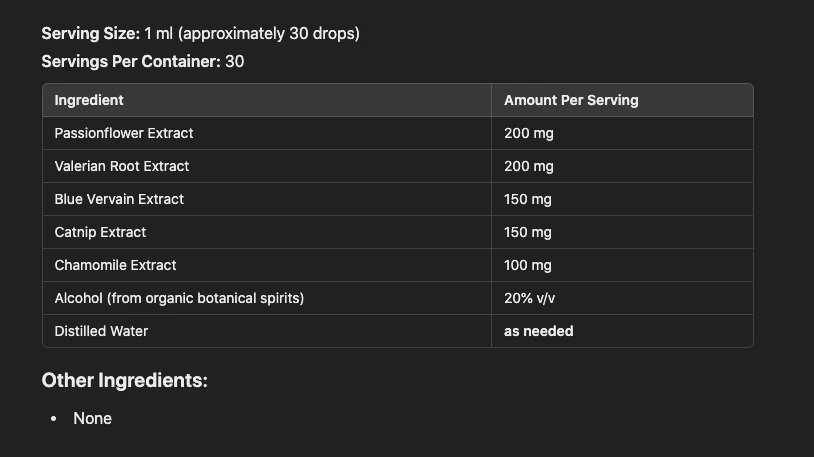This screenshot has width=814, height=457.
Task: Click the Other Ingredients heading
Action: click(125, 381)
